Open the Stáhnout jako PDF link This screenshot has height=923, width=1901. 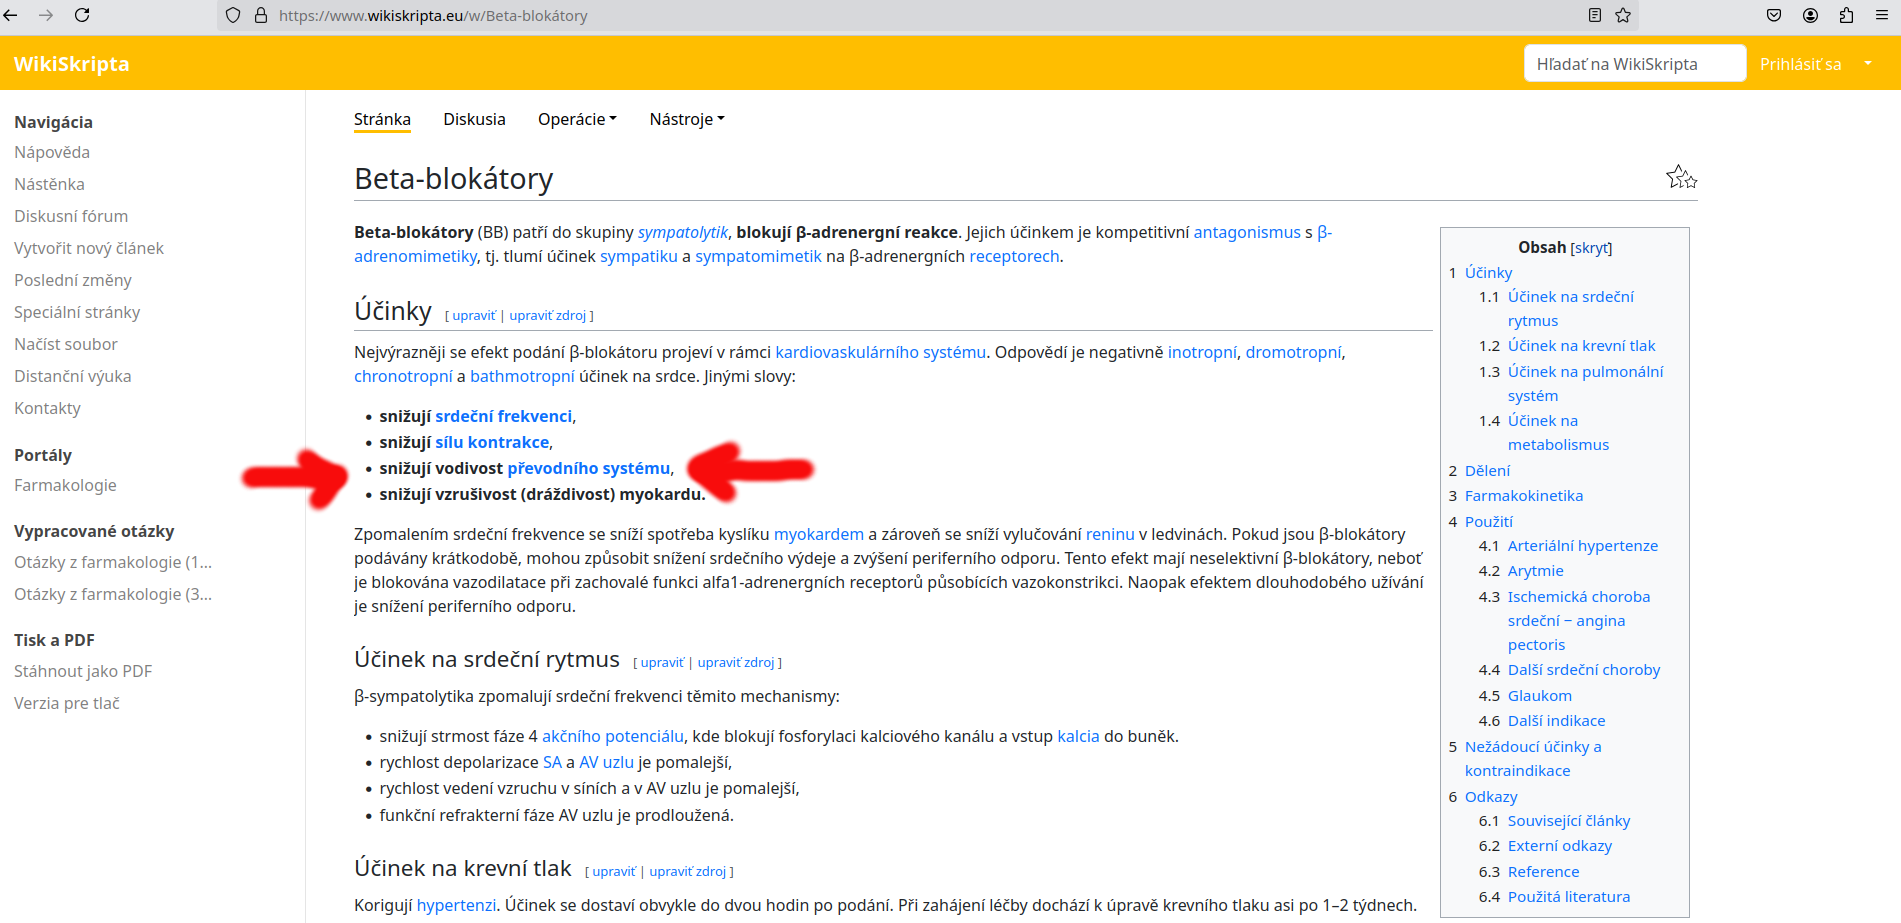tap(83, 671)
